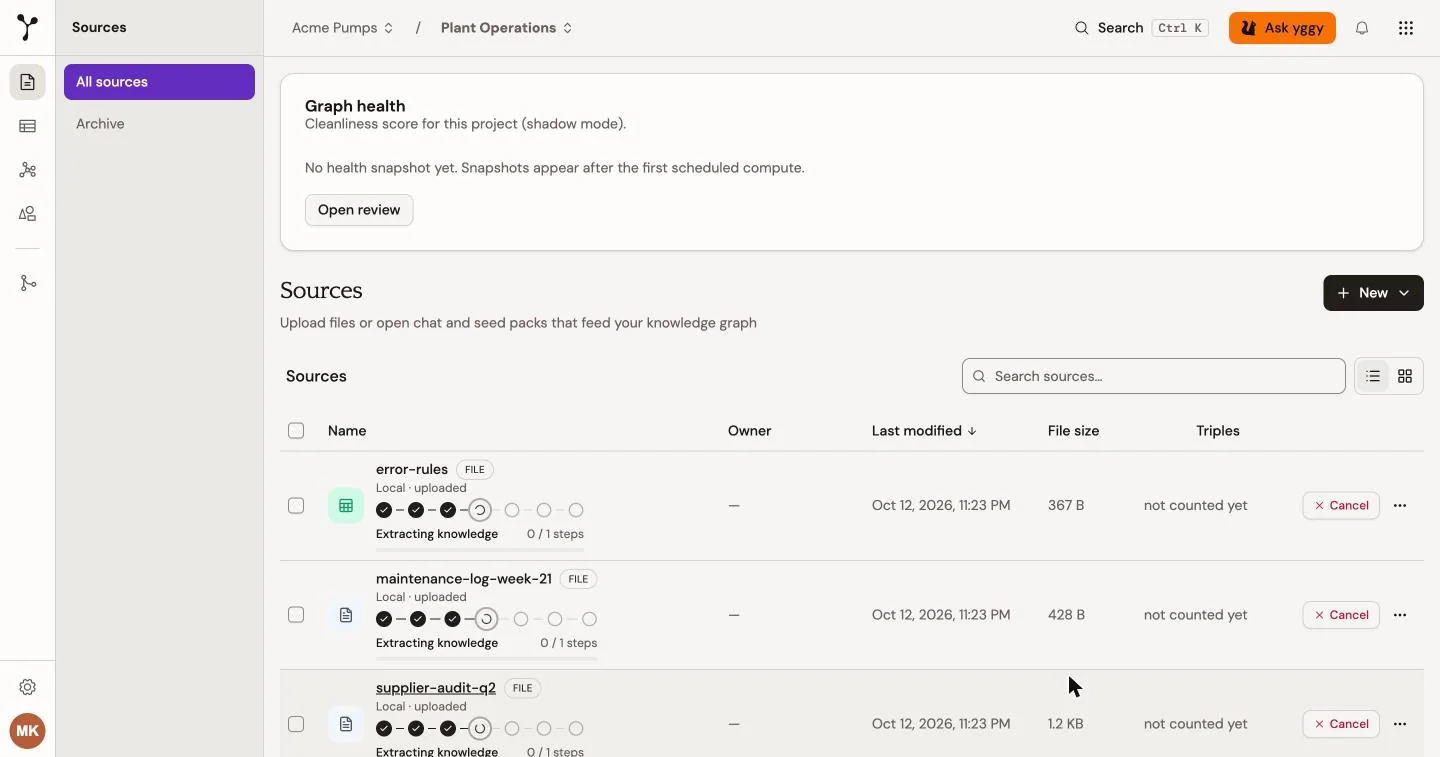Open the Acme Pumps organization switcher

pyautogui.click(x=342, y=28)
